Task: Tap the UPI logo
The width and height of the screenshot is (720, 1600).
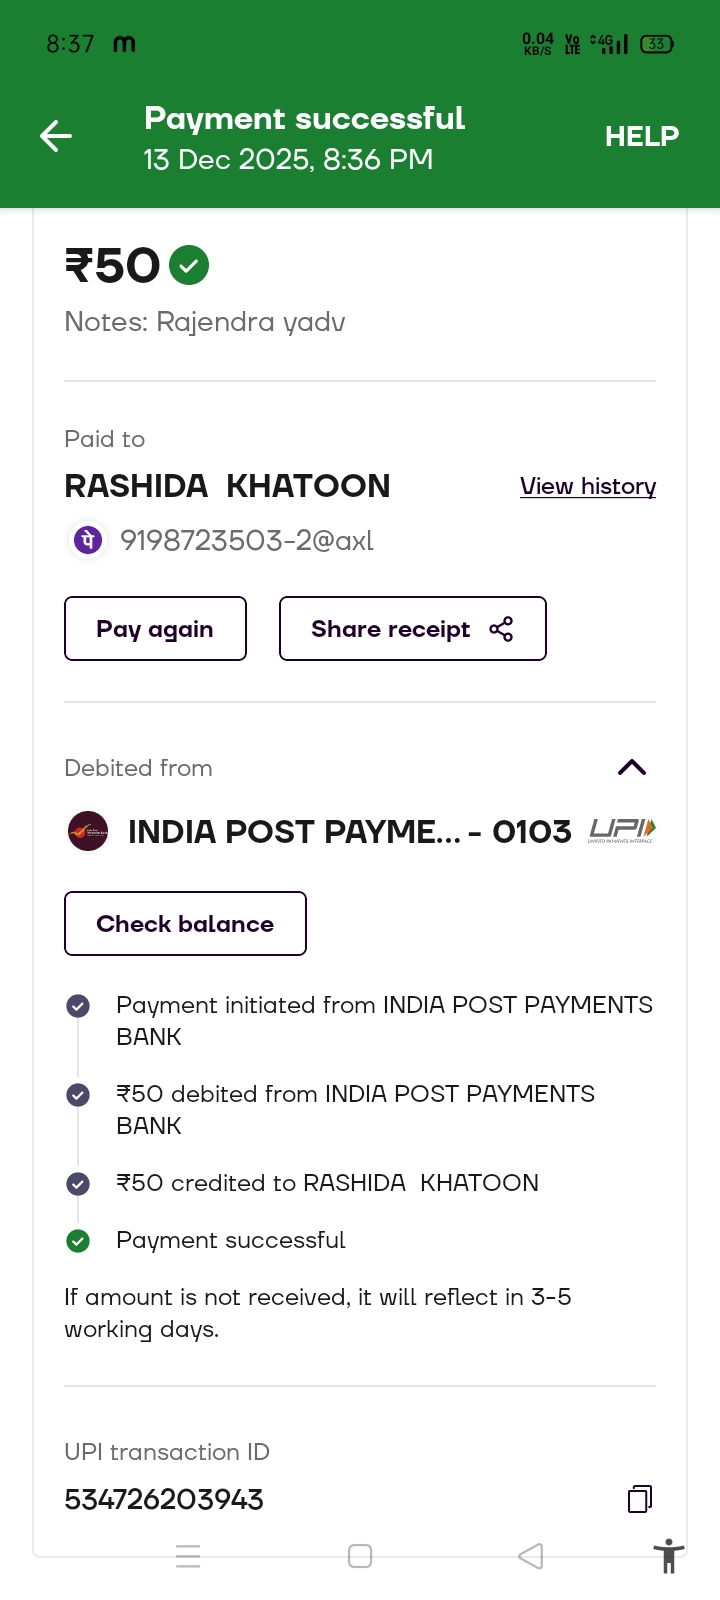Action: [622, 830]
